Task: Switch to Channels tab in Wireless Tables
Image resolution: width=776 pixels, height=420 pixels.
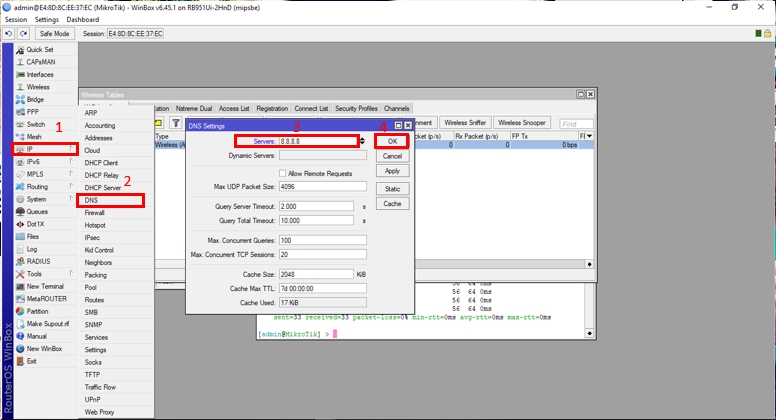Action: pyautogui.click(x=396, y=108)
